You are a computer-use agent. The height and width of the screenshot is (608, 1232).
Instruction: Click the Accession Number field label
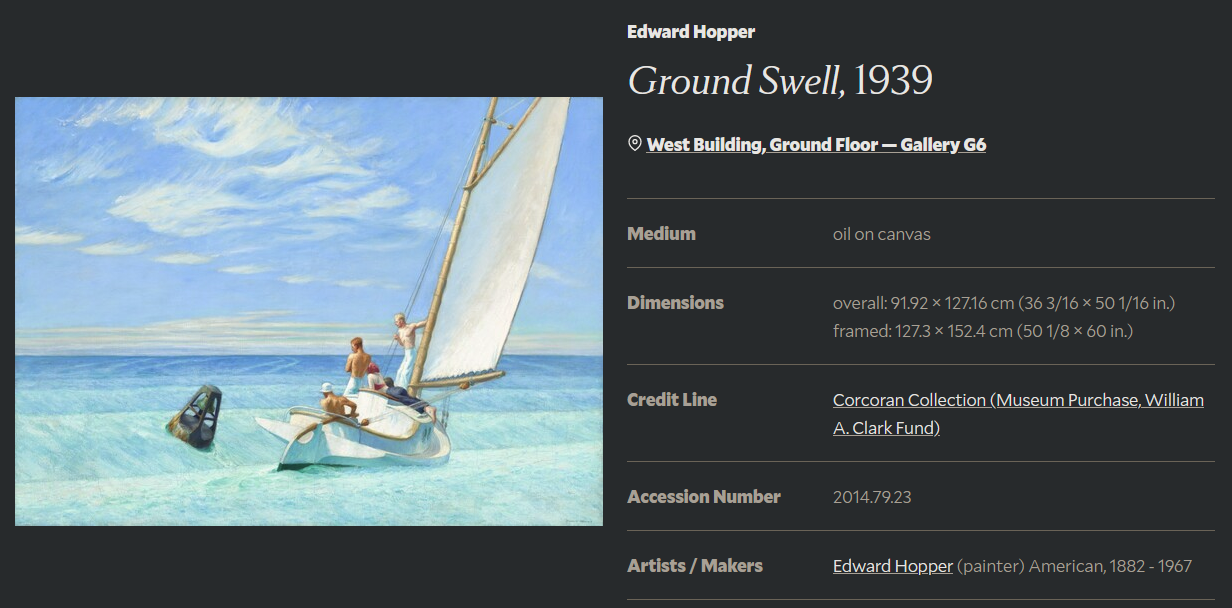pyautogui.click(x=703, y=497)
